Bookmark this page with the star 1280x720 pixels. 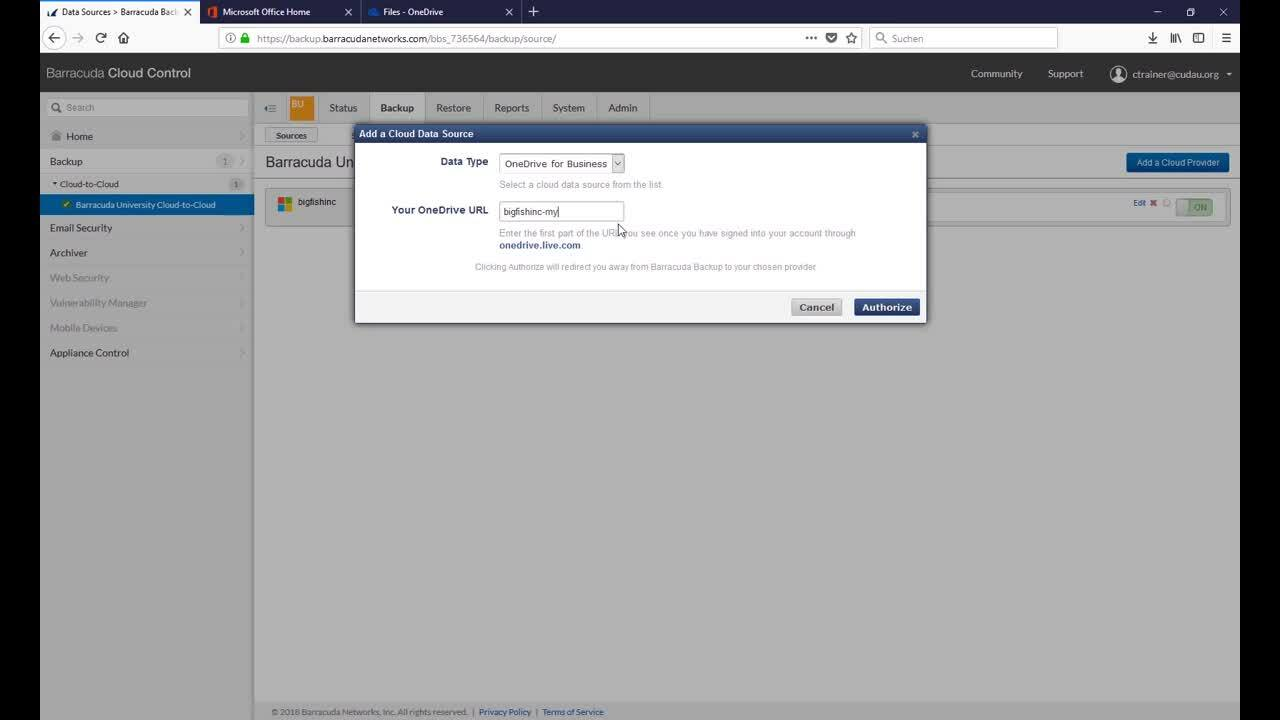tap(852, 38)
